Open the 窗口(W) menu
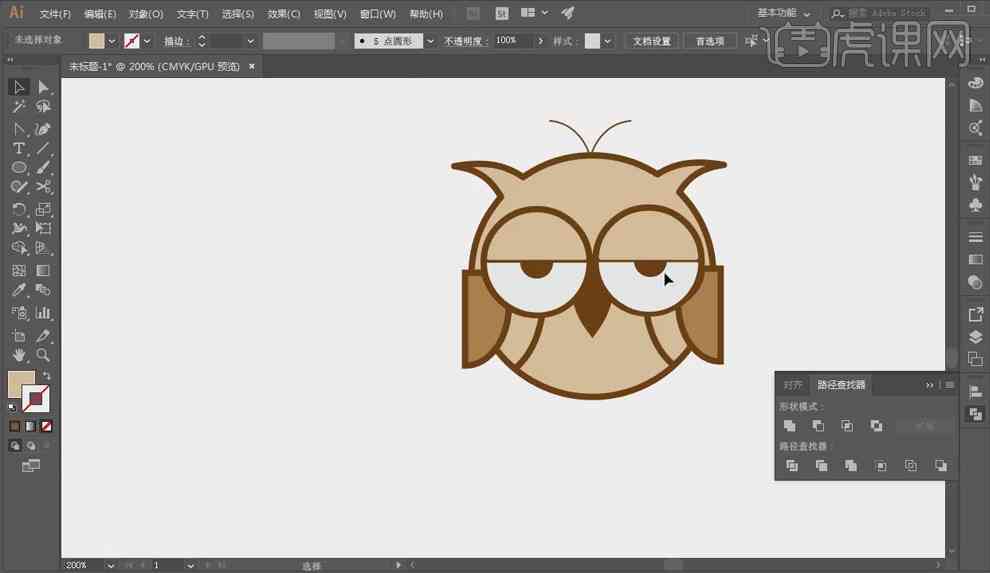 (378, 13)
